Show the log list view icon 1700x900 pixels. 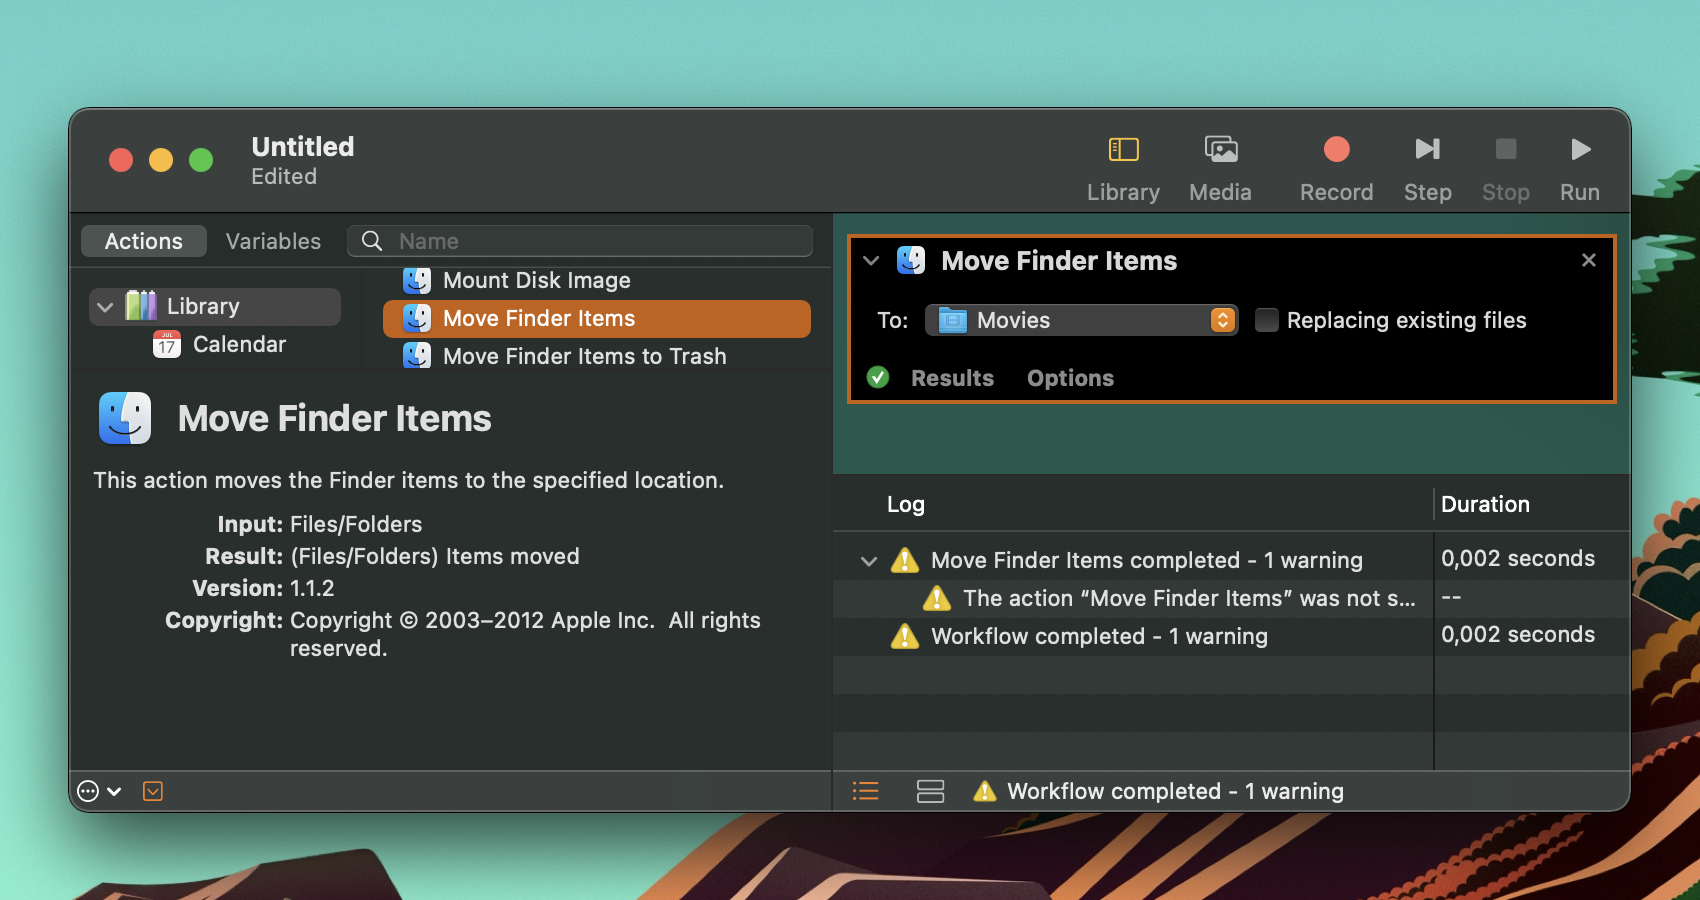pyautogui.click(x=865, y=791)
